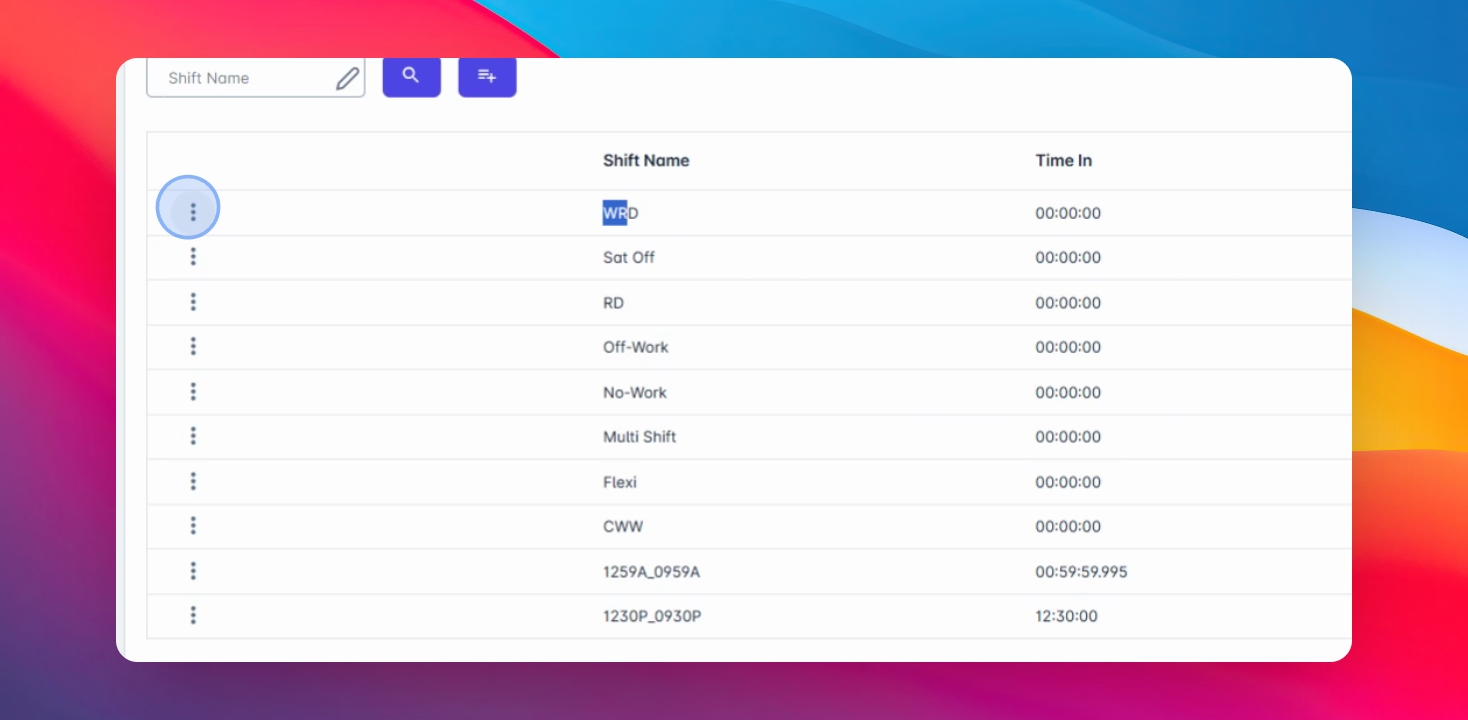Click the pencil icon in Shift Name field
The image size is (1468, 720).
tap(347, 78)
